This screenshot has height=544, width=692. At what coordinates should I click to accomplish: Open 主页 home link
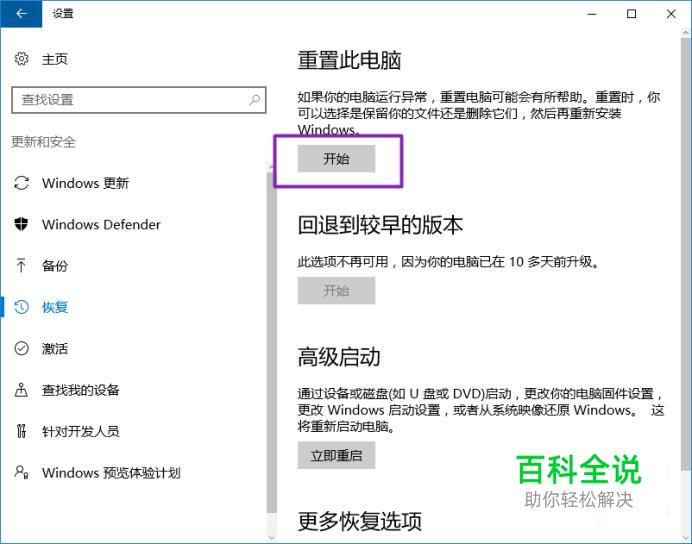(55, 59)
